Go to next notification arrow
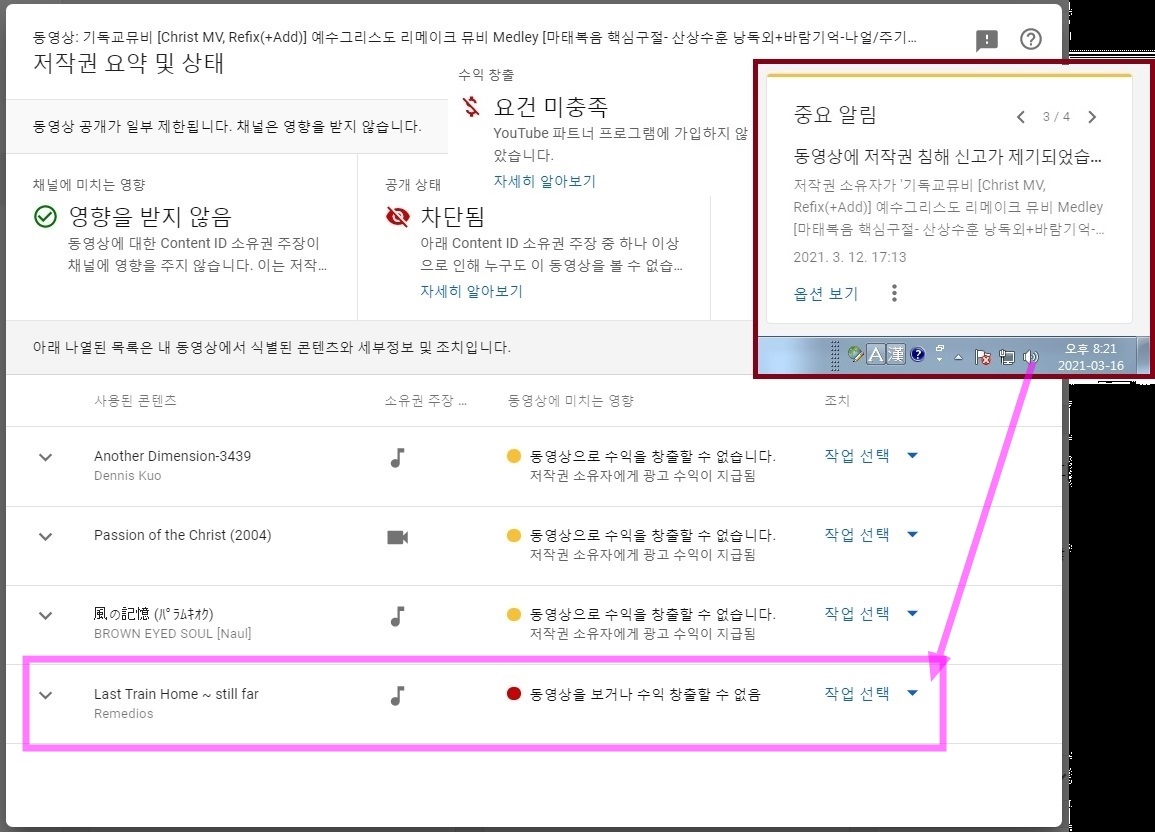This screenshot has height=832, width=1155. click(1092, 116)
